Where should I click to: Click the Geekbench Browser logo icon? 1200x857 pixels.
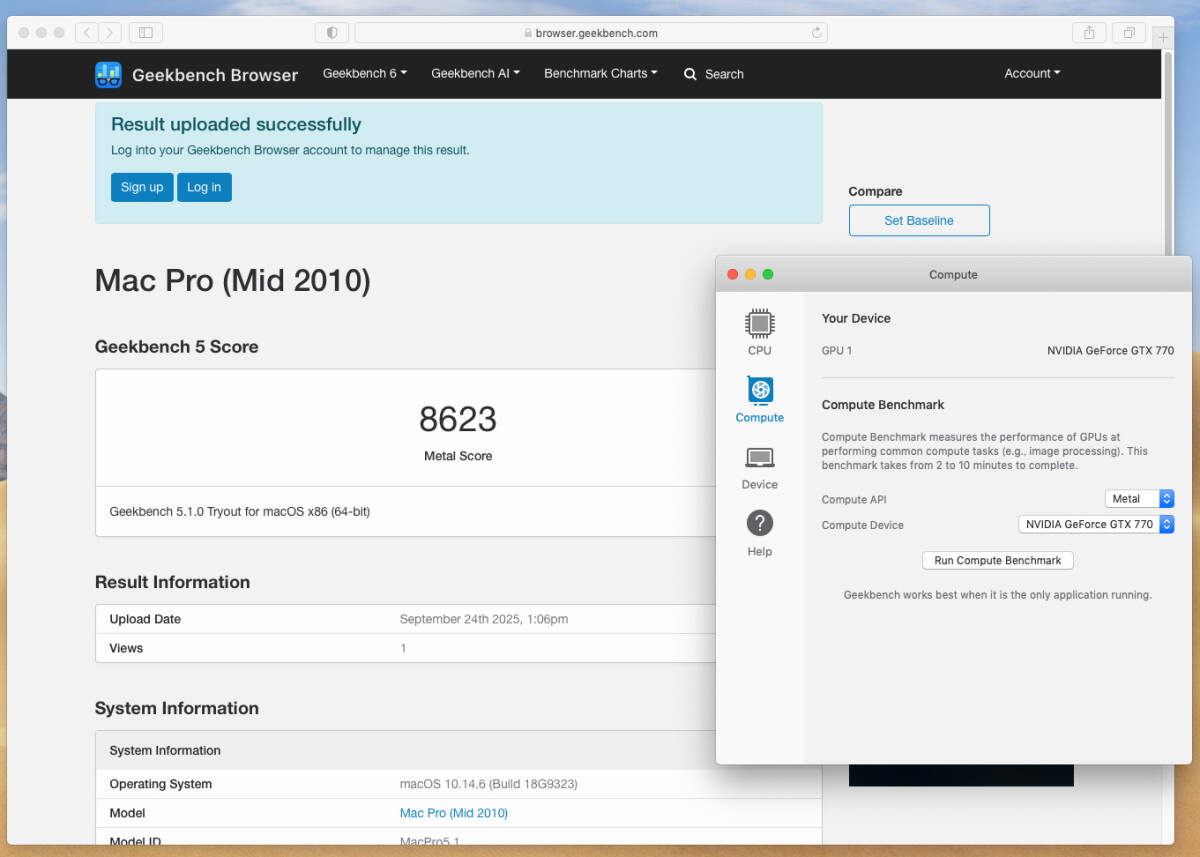click(108, 75)
